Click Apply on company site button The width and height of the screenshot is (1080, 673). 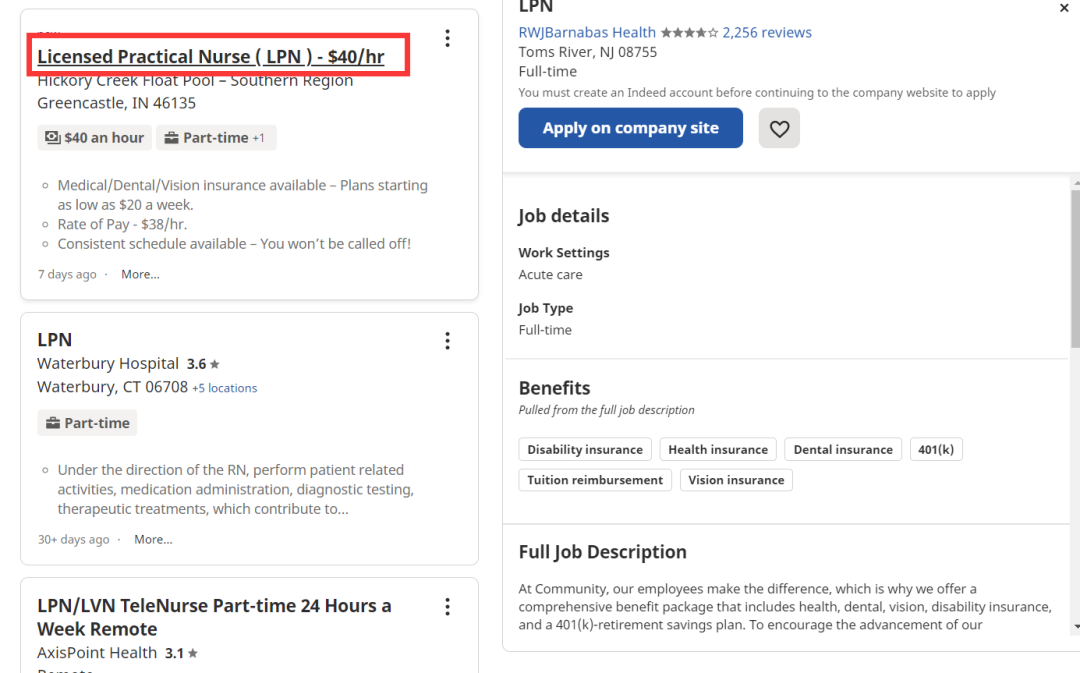[630, 128]
